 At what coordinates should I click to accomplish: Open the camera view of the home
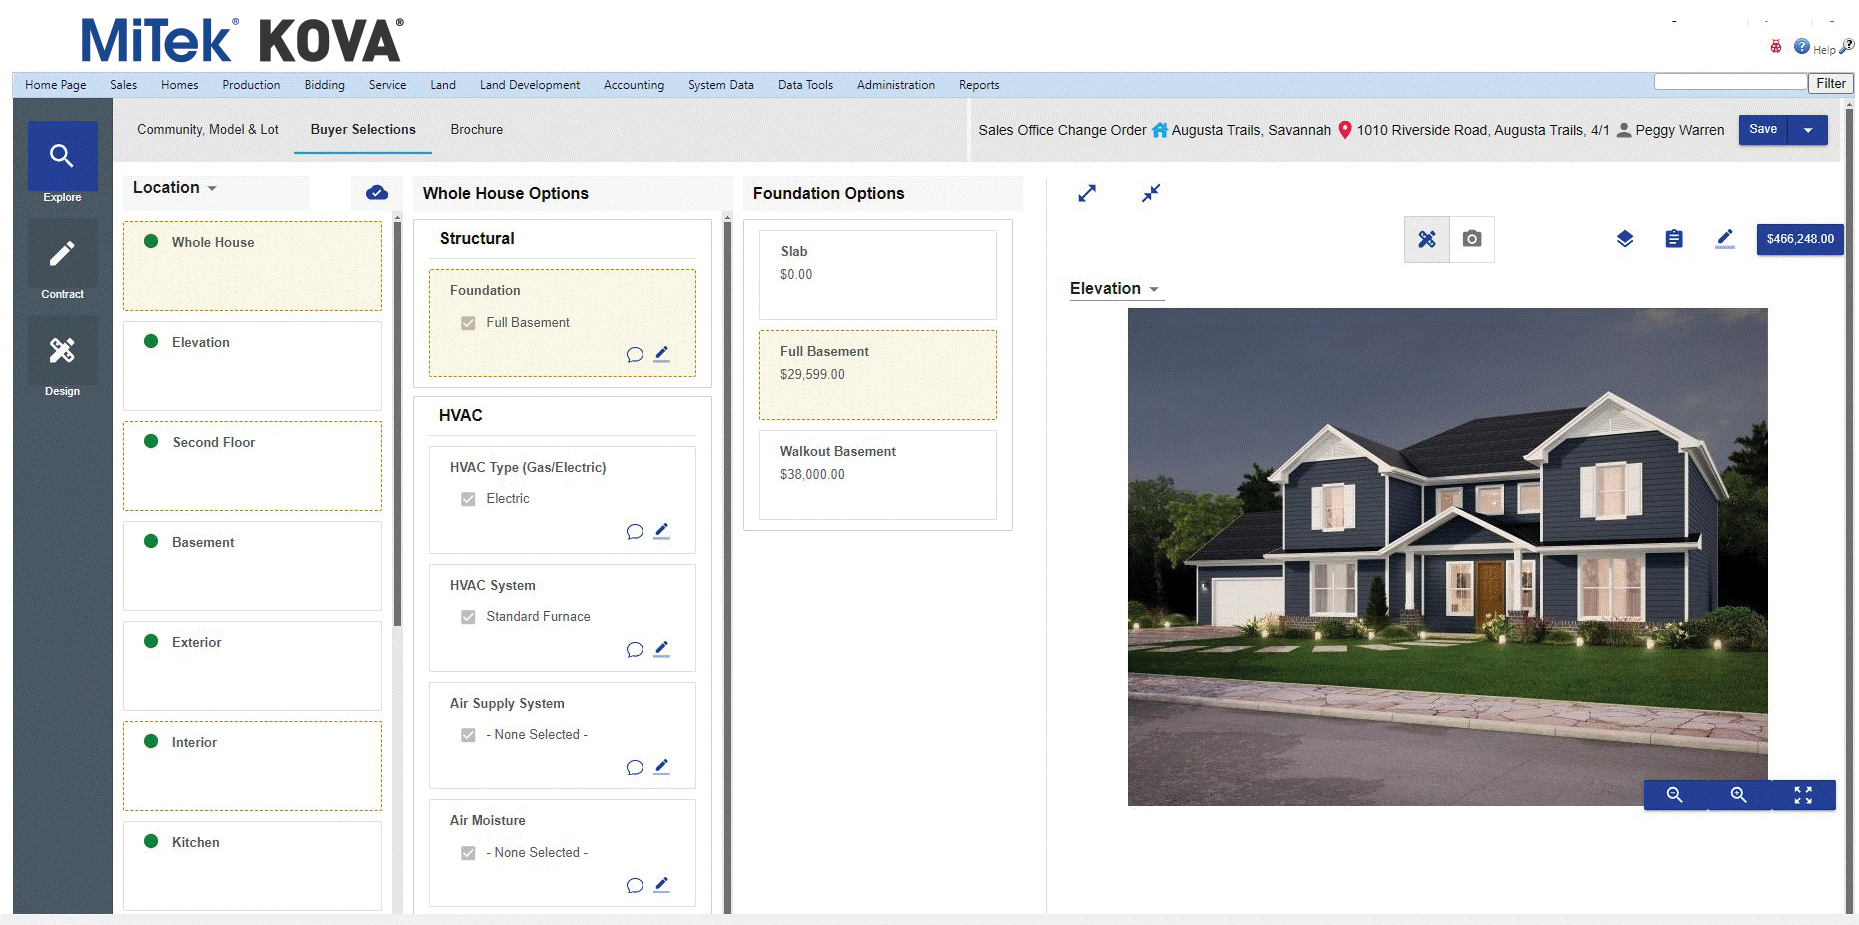1471,239
